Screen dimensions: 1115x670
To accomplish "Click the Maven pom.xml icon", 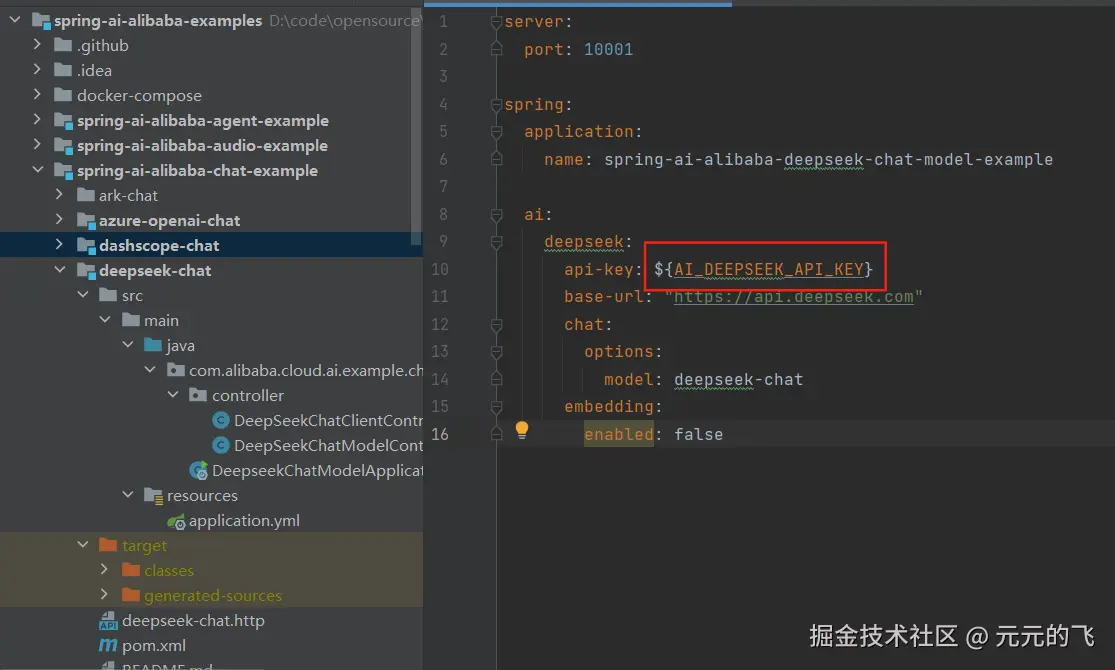I will pos(107,645).
